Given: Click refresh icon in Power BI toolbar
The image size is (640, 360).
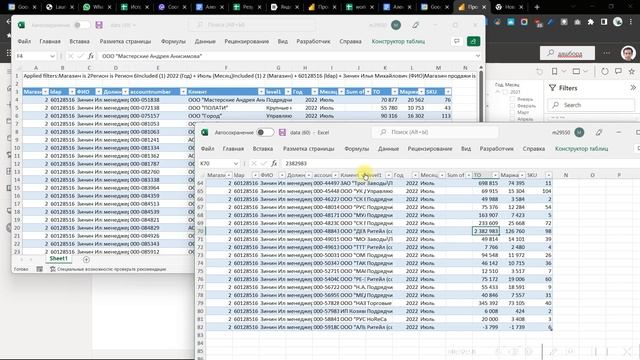Looking at the screenshot, I should click(604, 71).
